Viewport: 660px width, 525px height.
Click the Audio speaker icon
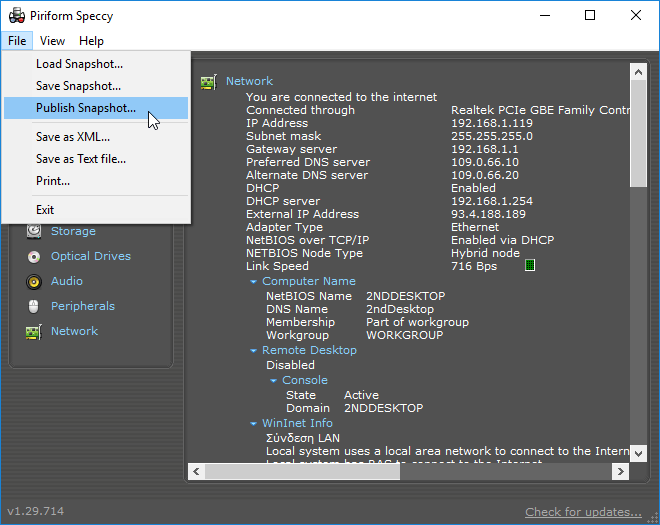tap(34, 282)
